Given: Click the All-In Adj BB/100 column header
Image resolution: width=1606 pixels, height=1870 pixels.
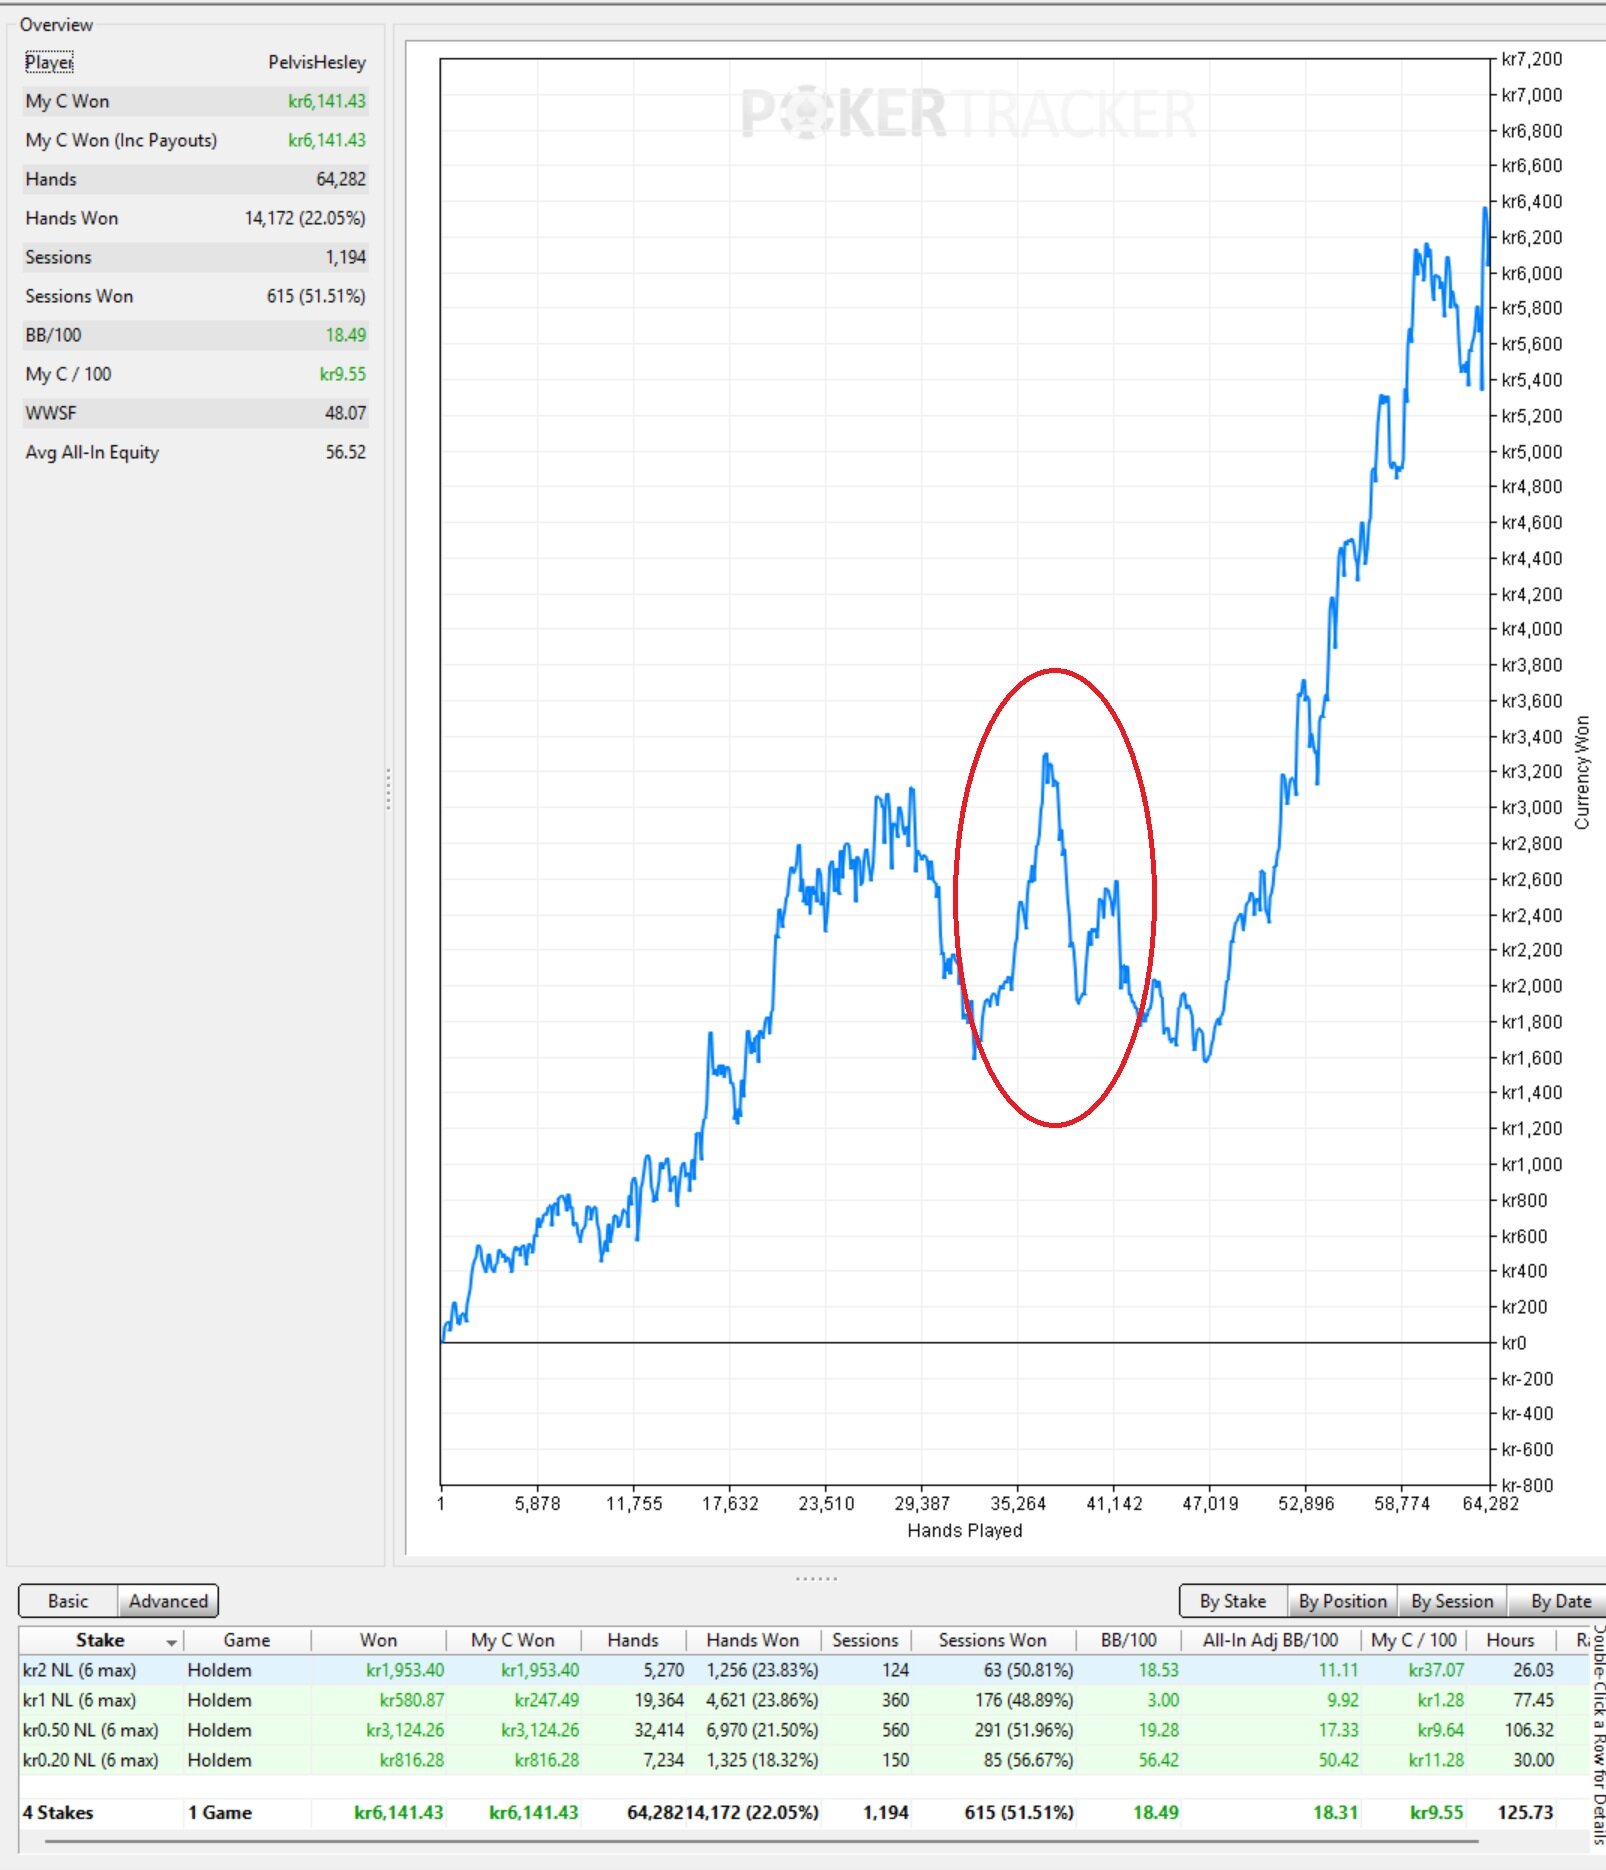Looking at the screenshot, I should click(x=1270, y=1640).
